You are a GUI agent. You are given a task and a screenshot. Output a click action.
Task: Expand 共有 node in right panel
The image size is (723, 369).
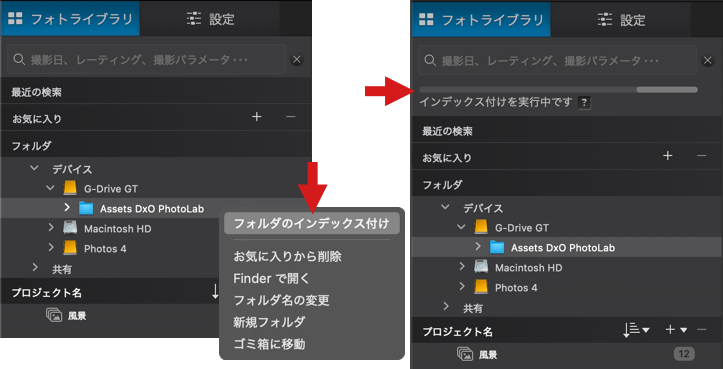pyautogui.click(x=445, y=306)
